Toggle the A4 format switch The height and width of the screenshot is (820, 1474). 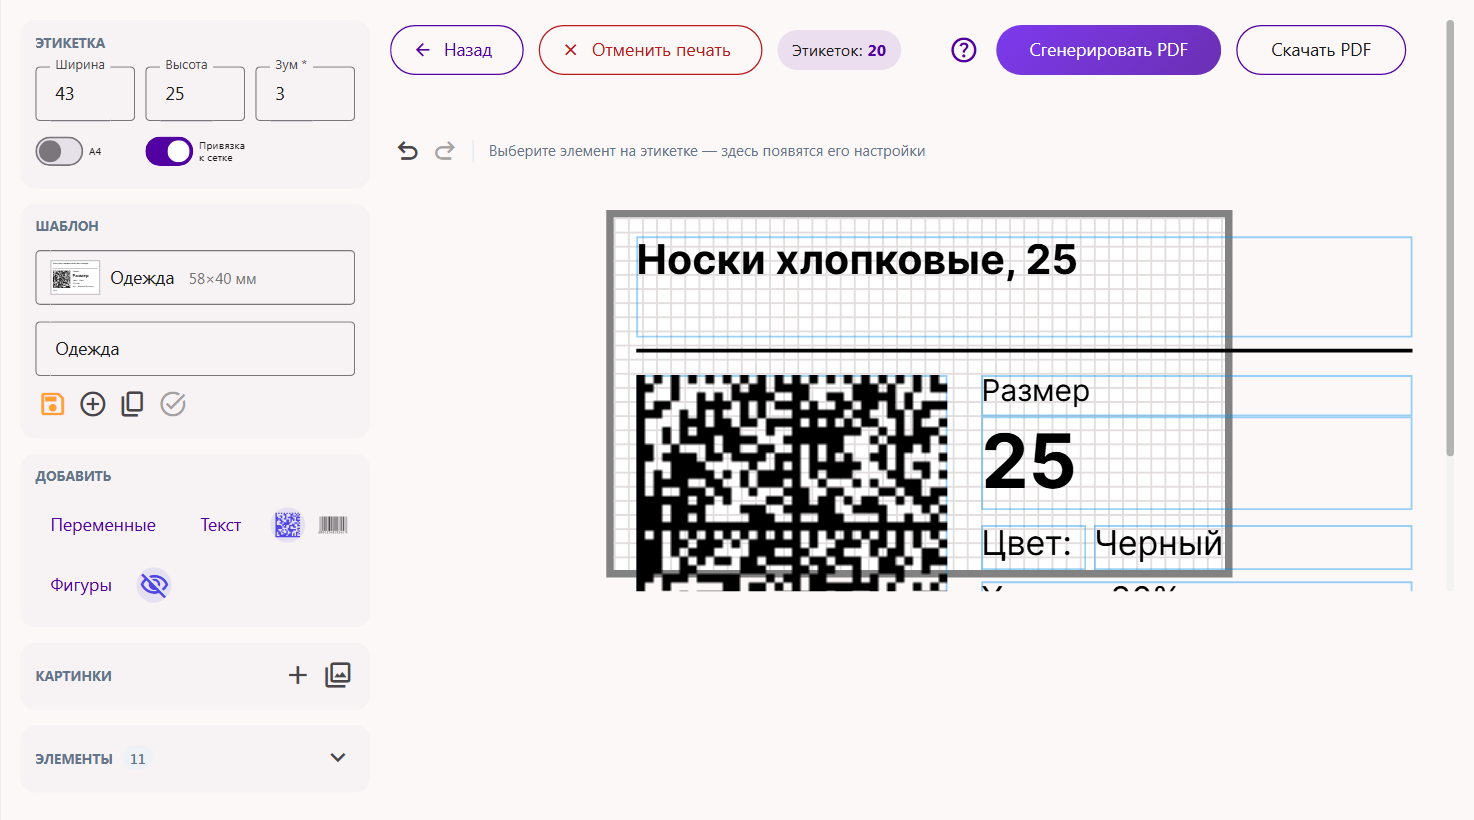(x=59, y=152)
